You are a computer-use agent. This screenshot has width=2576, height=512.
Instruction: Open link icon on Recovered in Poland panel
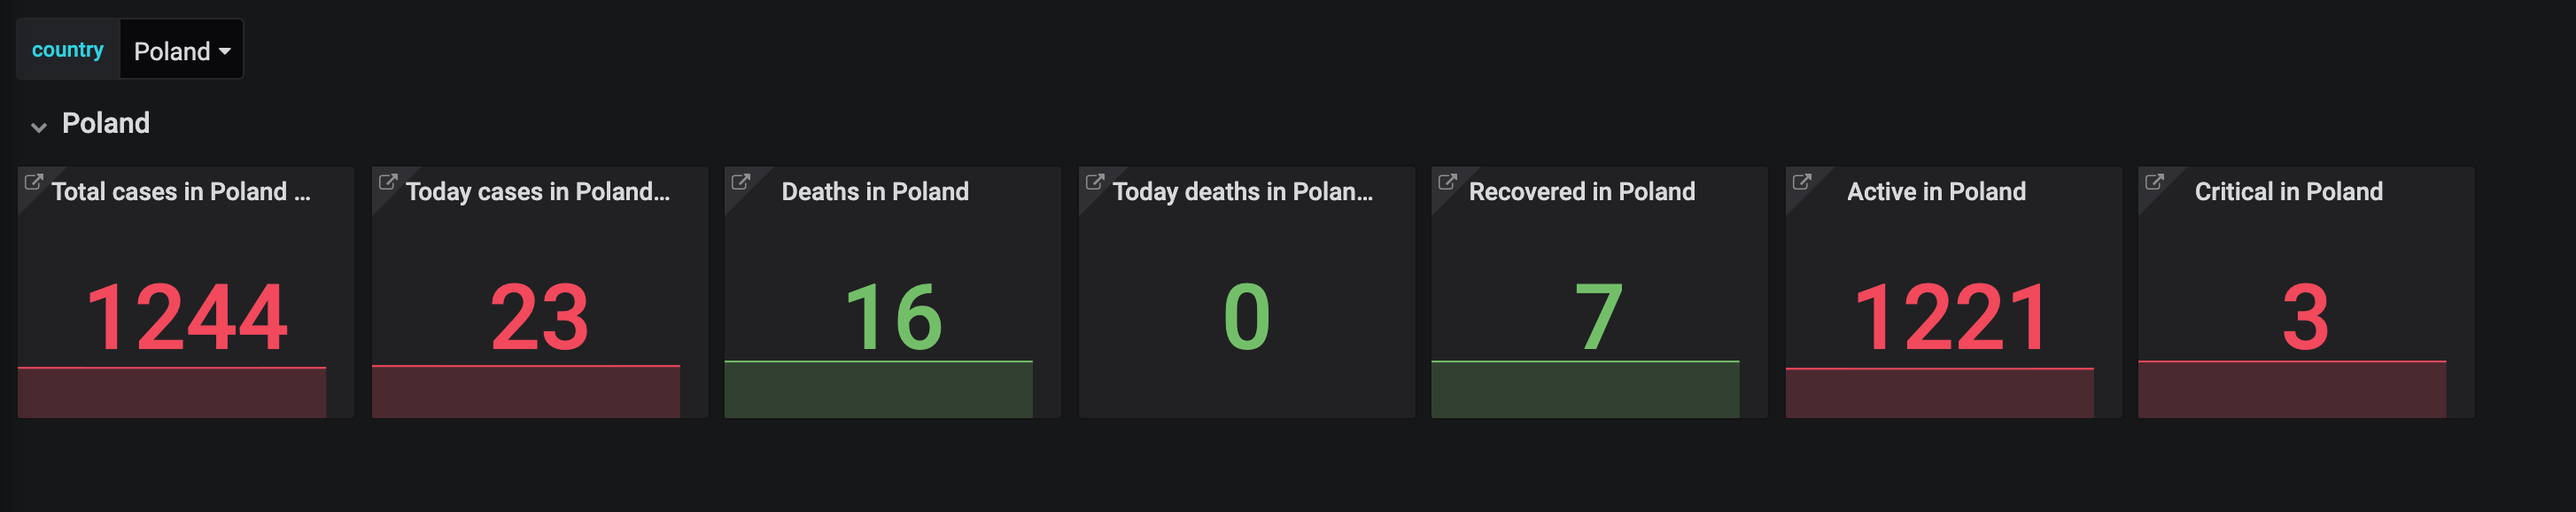pos(1447,182)
